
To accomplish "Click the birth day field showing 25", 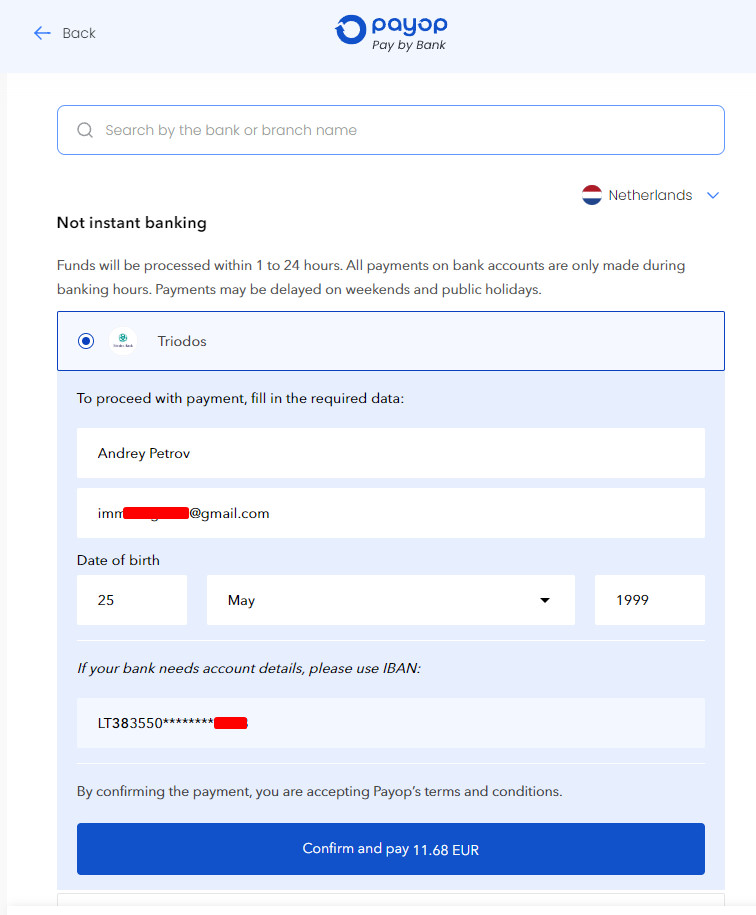I will click(x=132, y=600).
